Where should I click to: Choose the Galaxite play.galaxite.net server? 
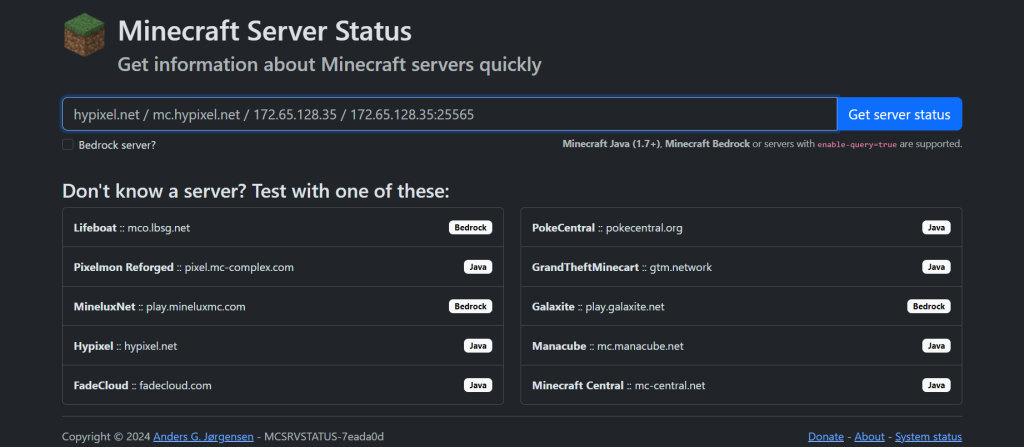pos(741,306)
